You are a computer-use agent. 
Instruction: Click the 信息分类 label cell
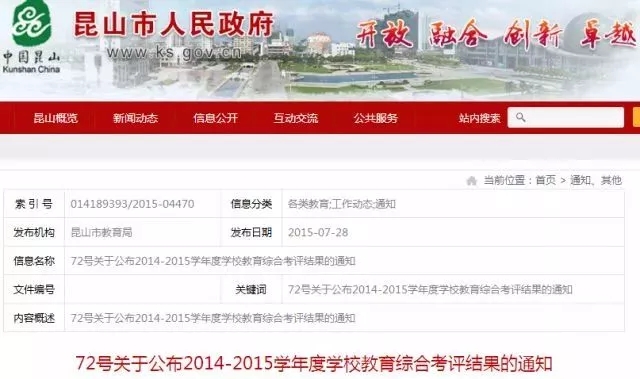click(x=251, y=204)
